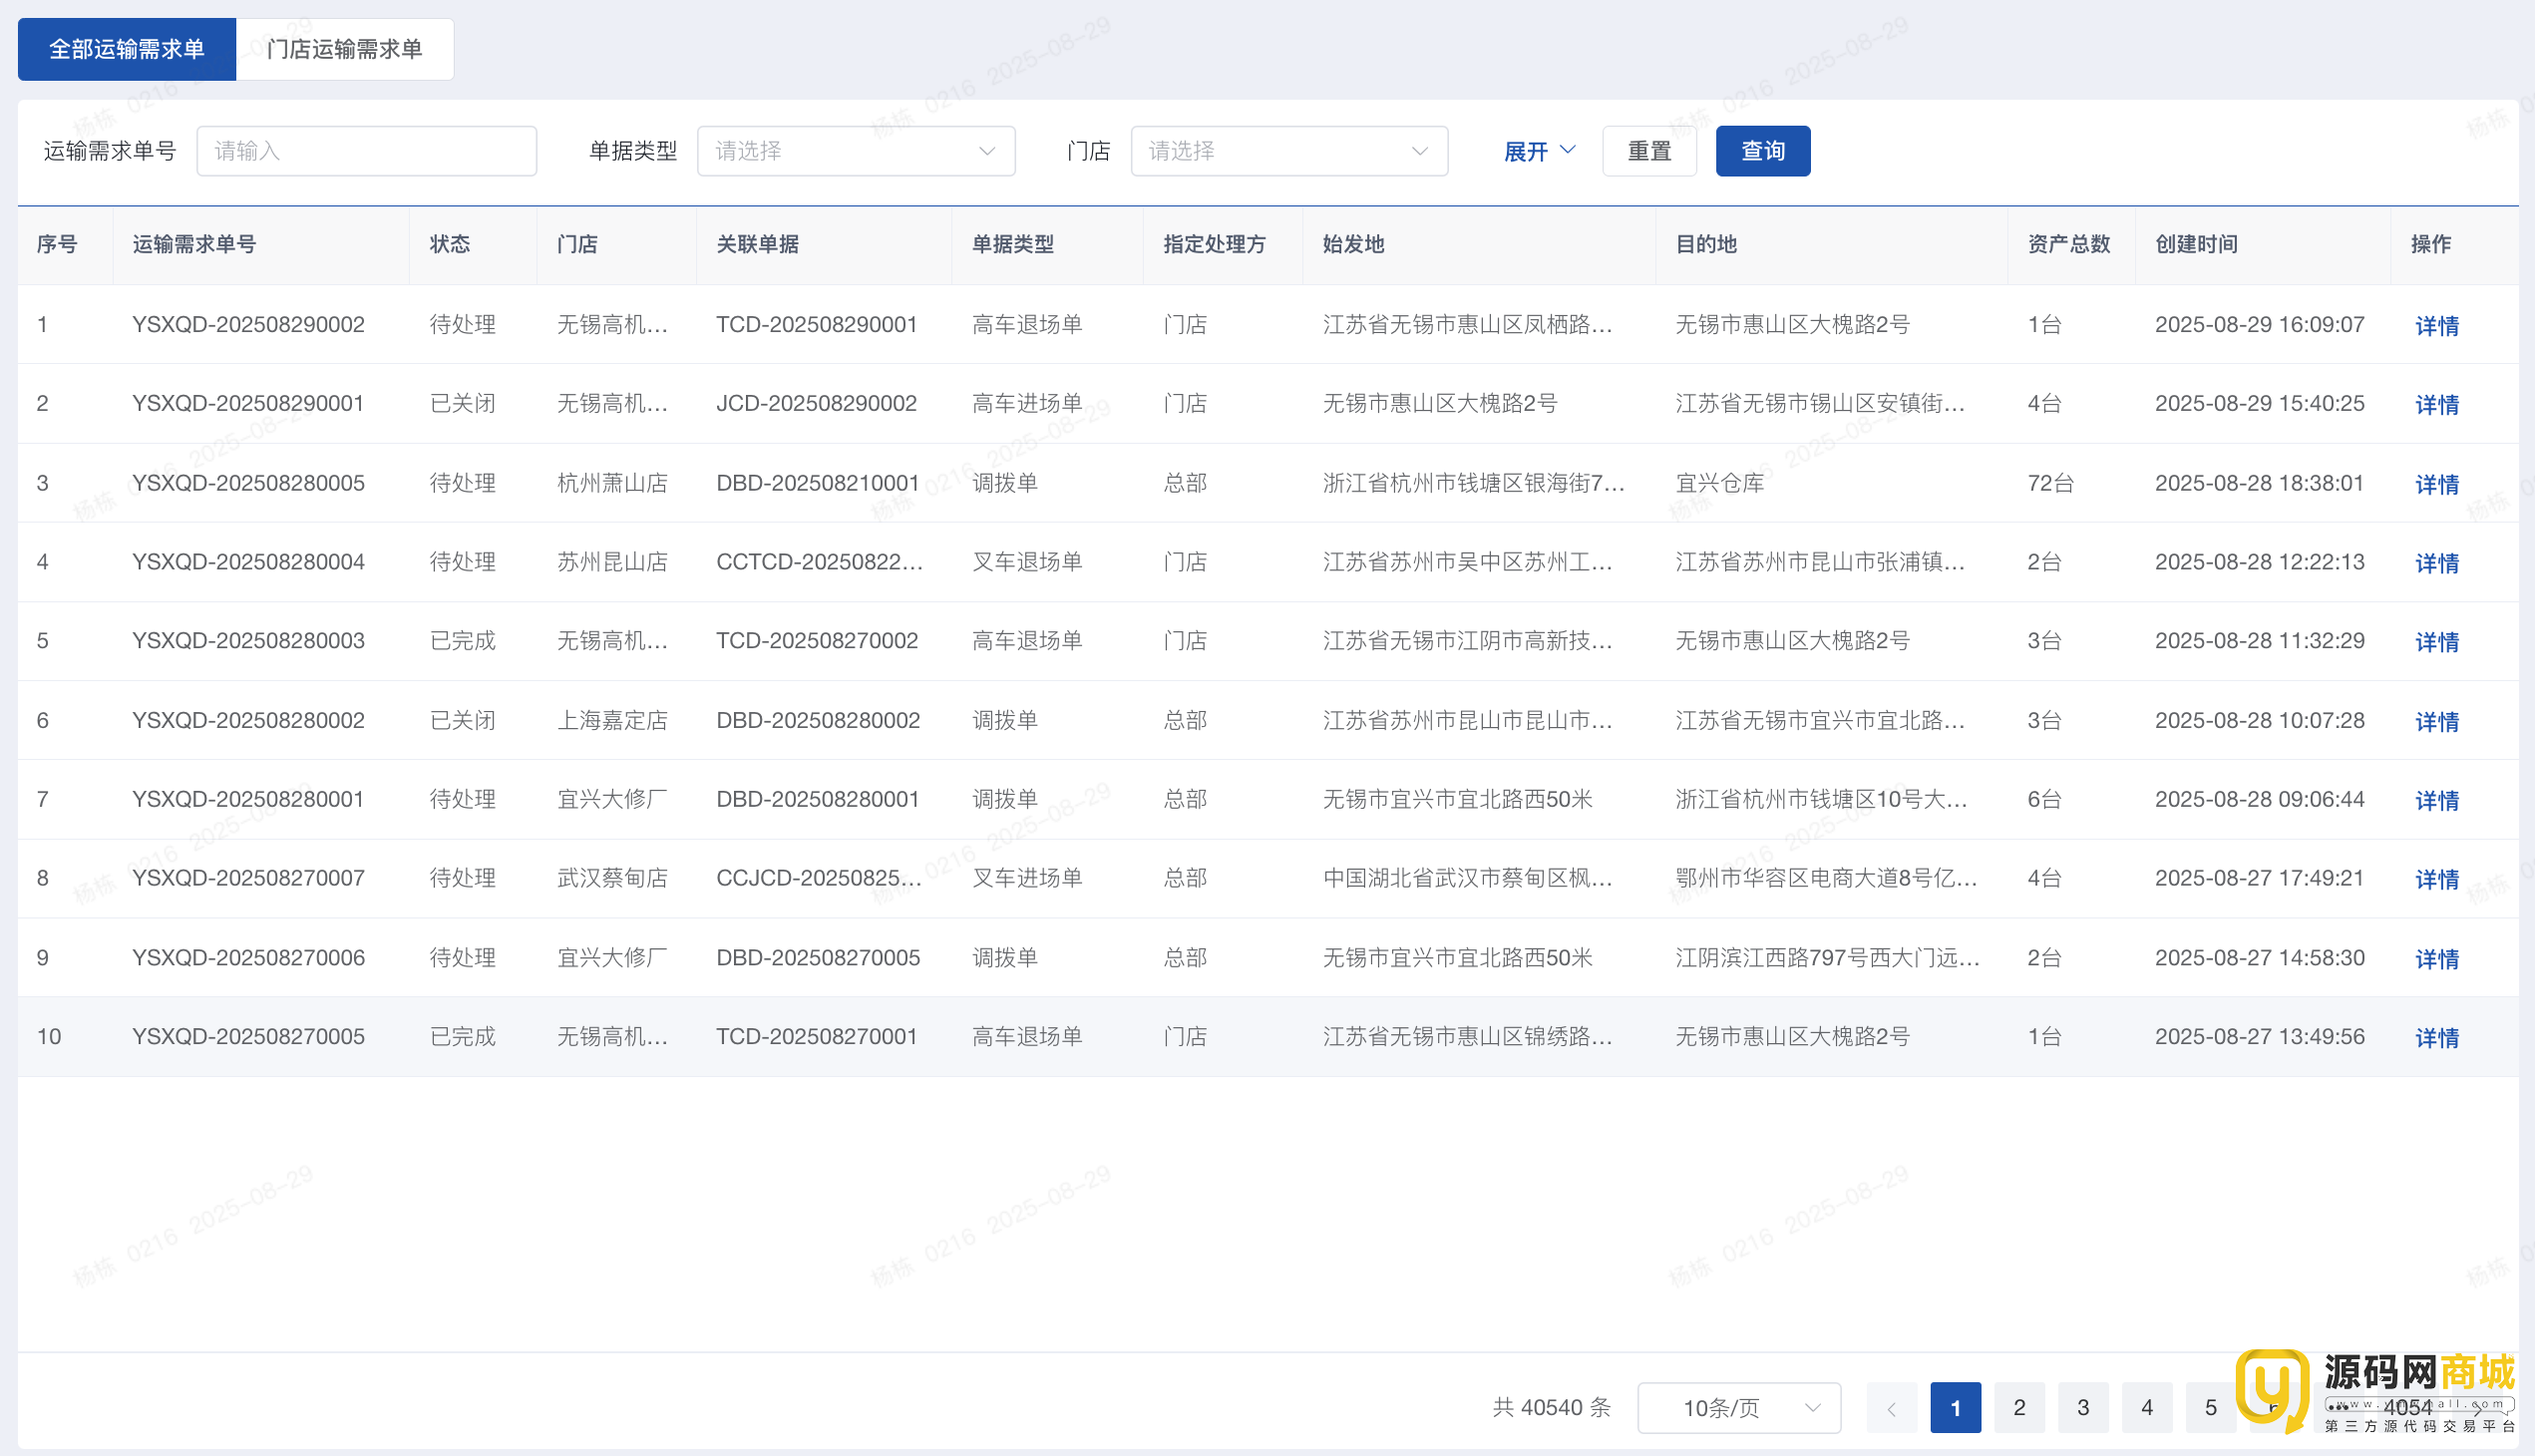Open the 单据类型 dropdown
Screen dimensions: 2535x1456
click(855, 151)
